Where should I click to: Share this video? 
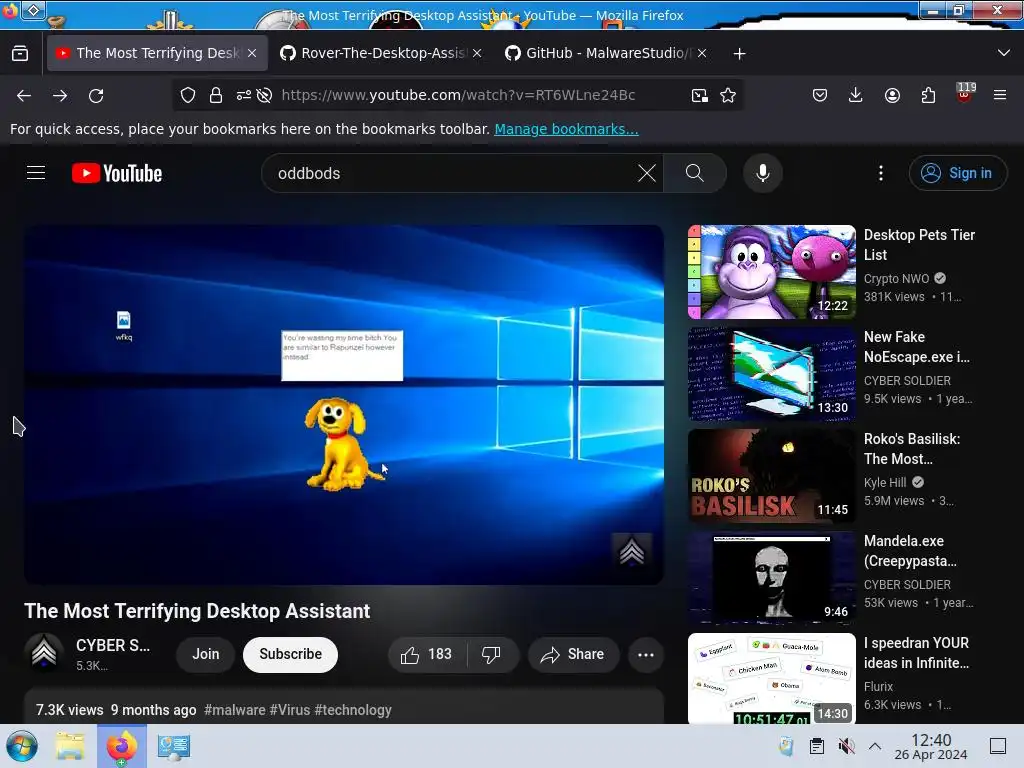573,654
